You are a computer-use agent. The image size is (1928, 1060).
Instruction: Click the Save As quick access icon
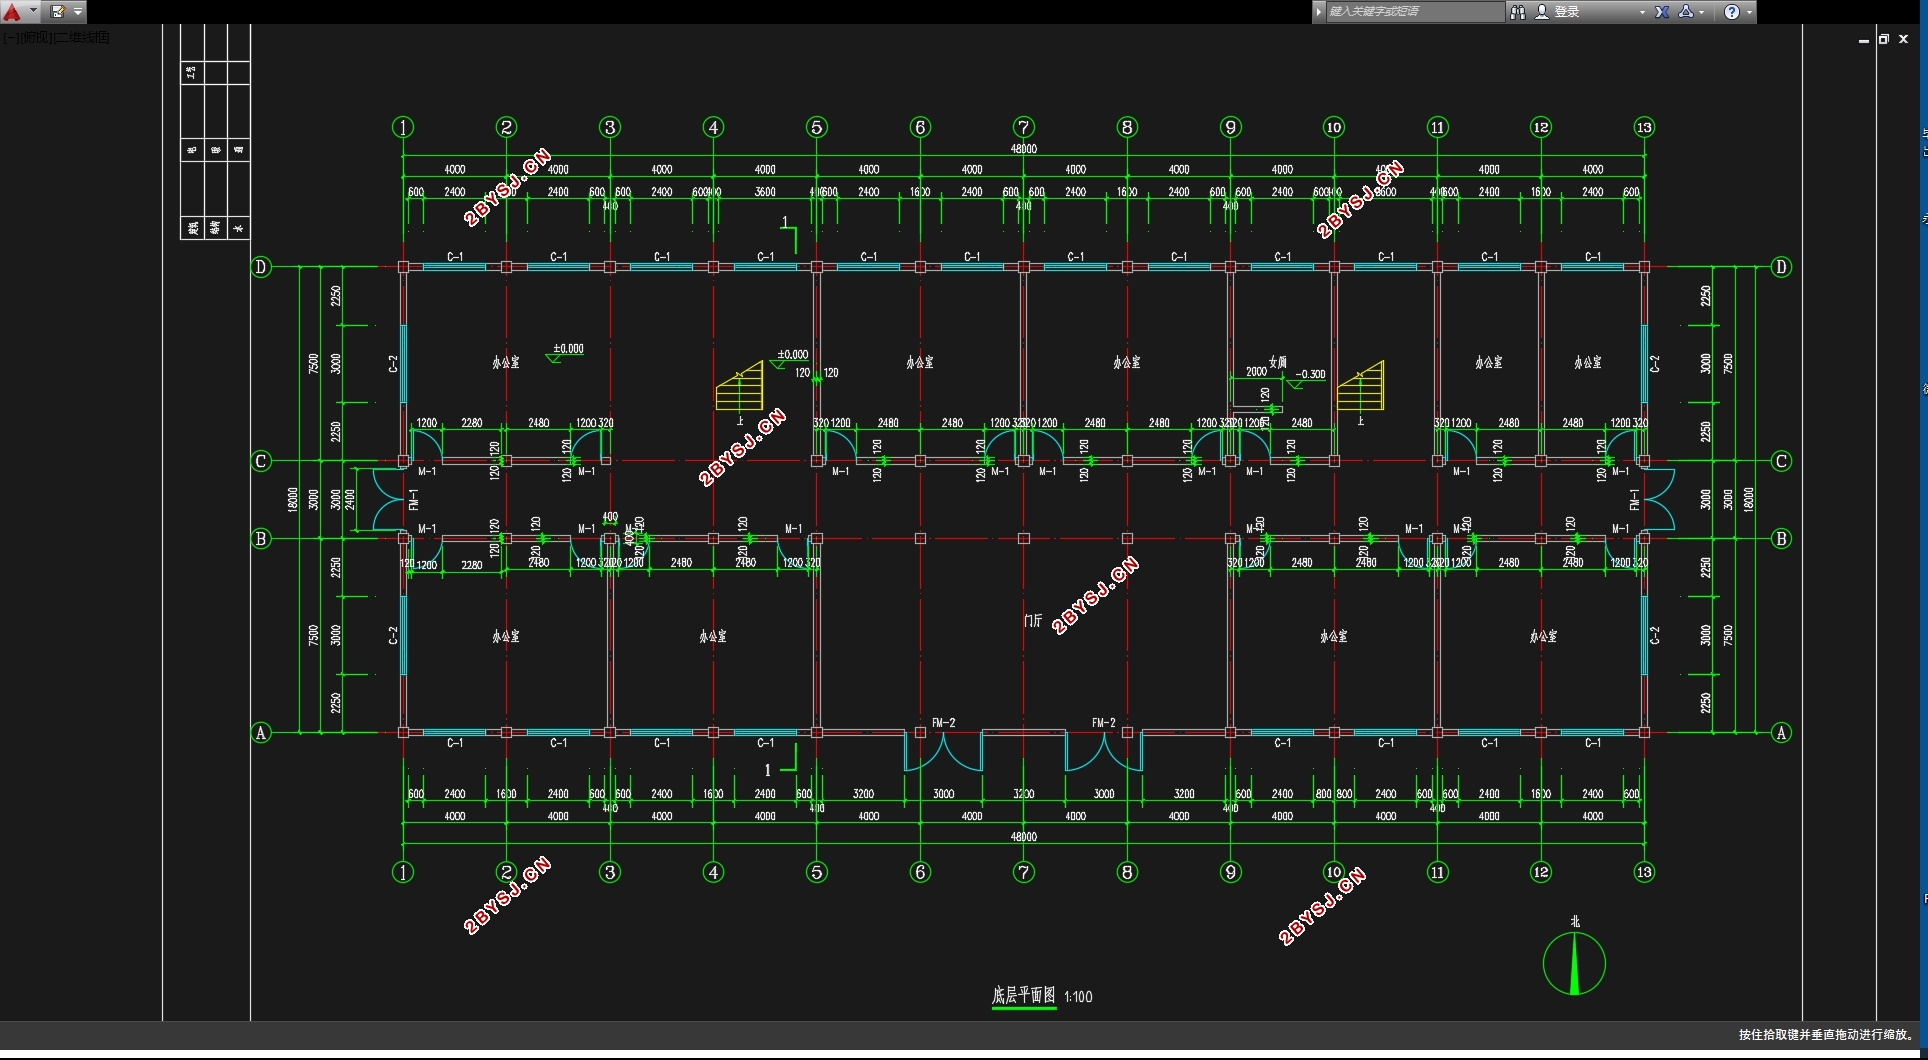click(x=58, y=12)
